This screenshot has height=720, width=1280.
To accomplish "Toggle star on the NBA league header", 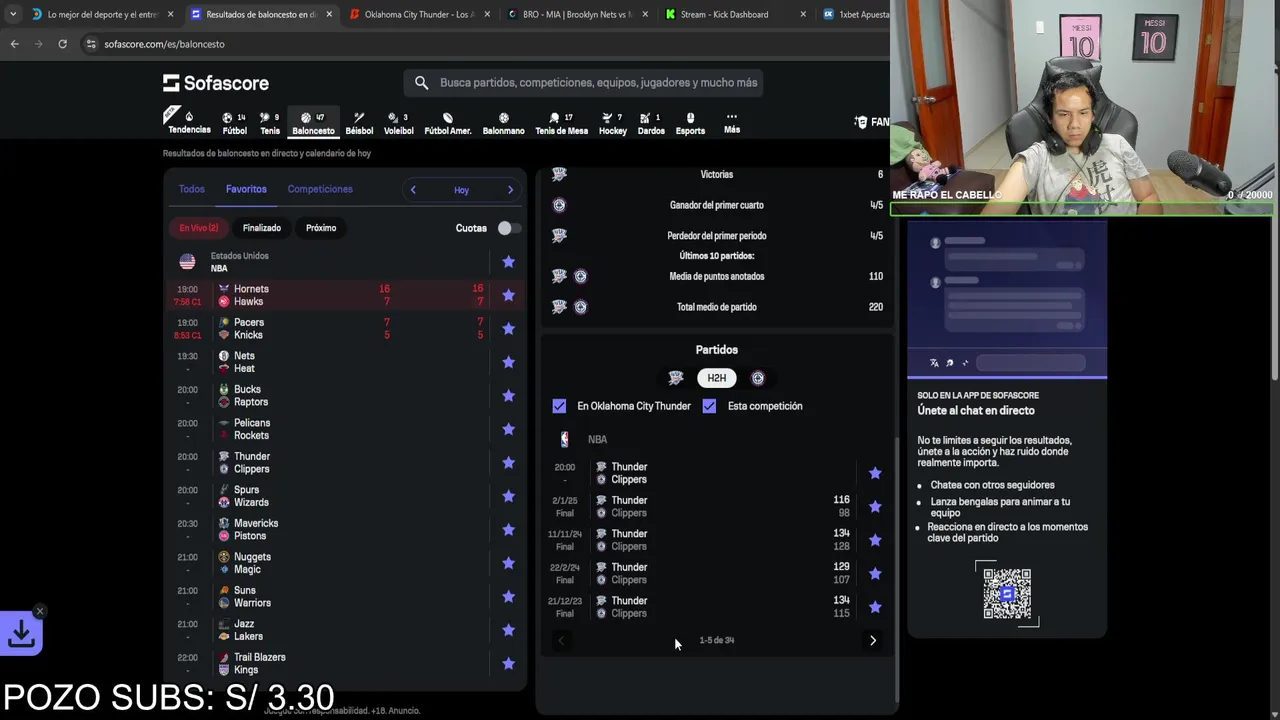I will (x=508, y=262).
